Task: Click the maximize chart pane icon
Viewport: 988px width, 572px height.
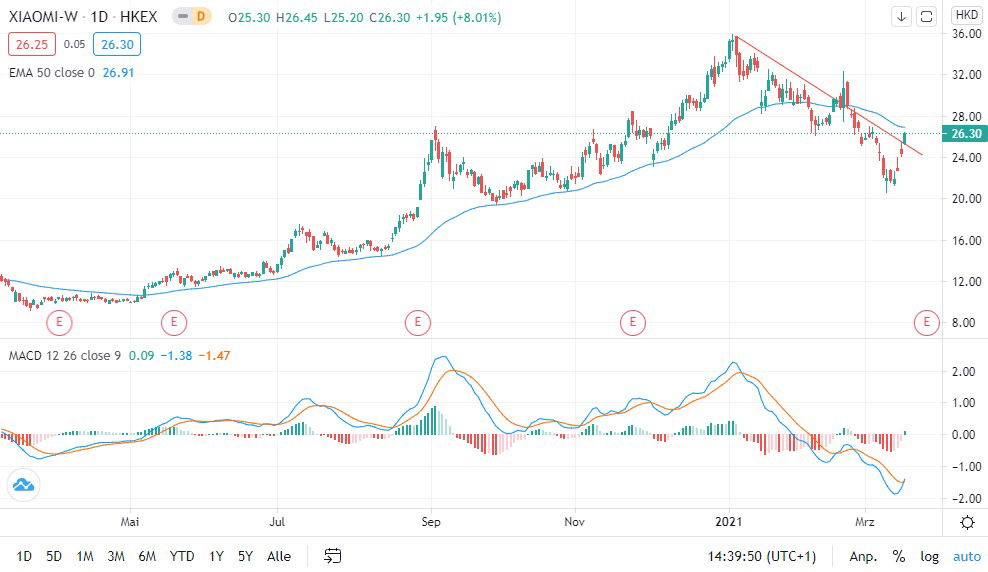Action: click(926, 16)
